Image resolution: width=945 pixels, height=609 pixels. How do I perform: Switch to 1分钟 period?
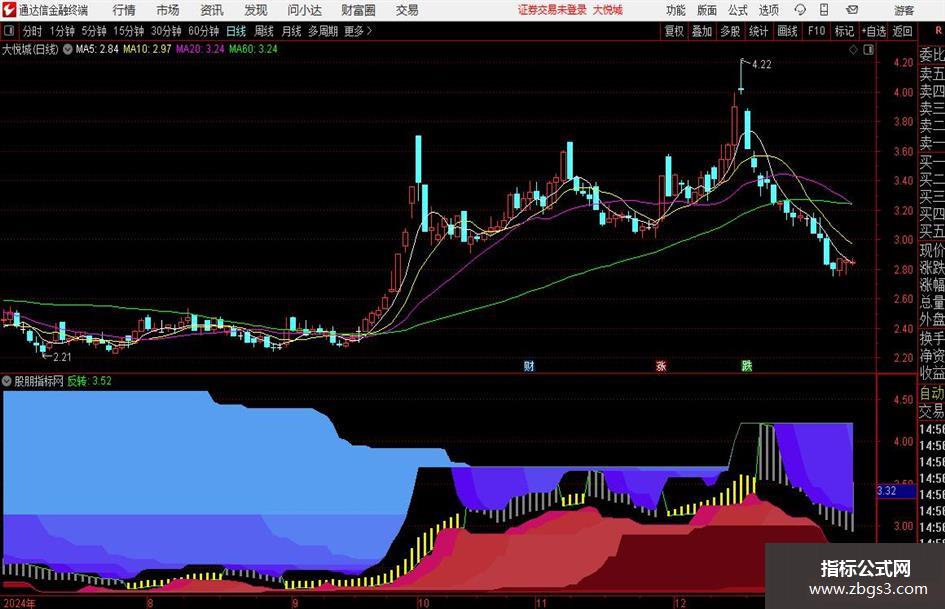(x=61, y=31)
